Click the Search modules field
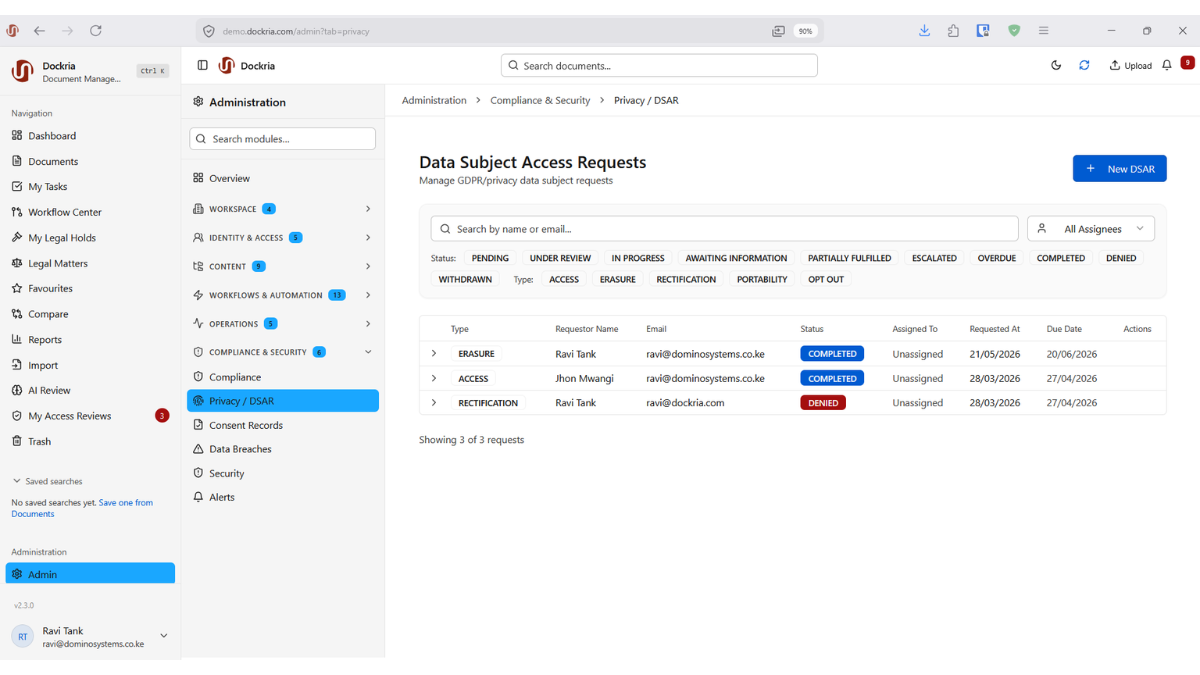 coord(282,139)
